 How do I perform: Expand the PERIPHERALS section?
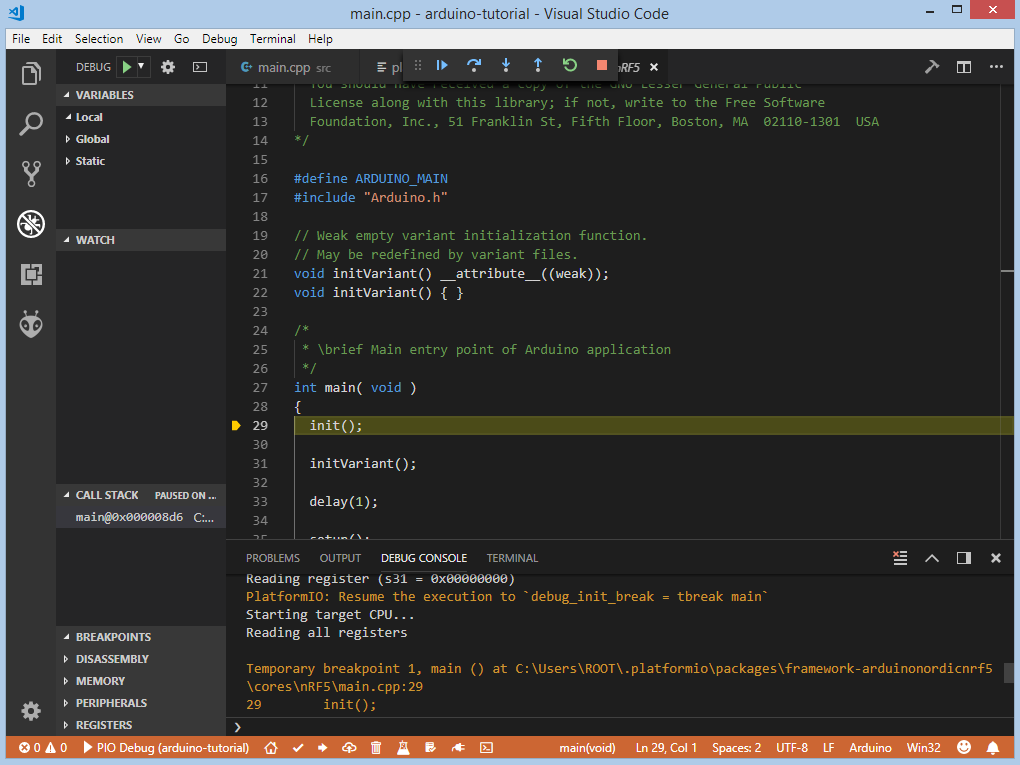[x=141, y=703]
